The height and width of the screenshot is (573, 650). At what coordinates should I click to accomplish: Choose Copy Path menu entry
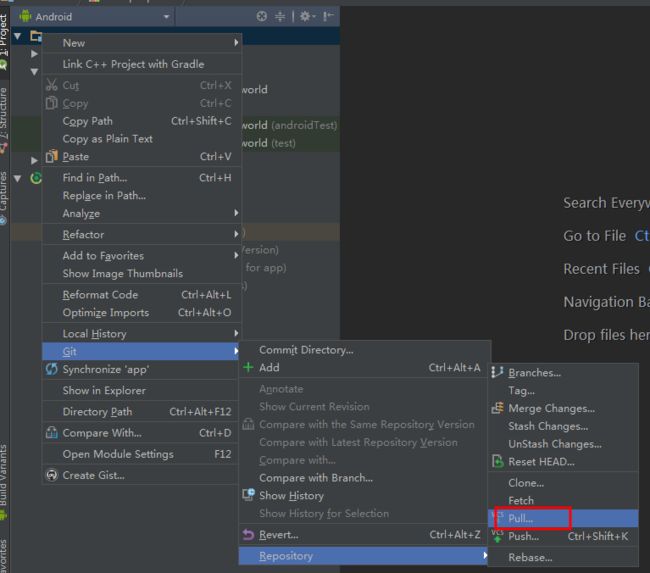pos(141,121)
